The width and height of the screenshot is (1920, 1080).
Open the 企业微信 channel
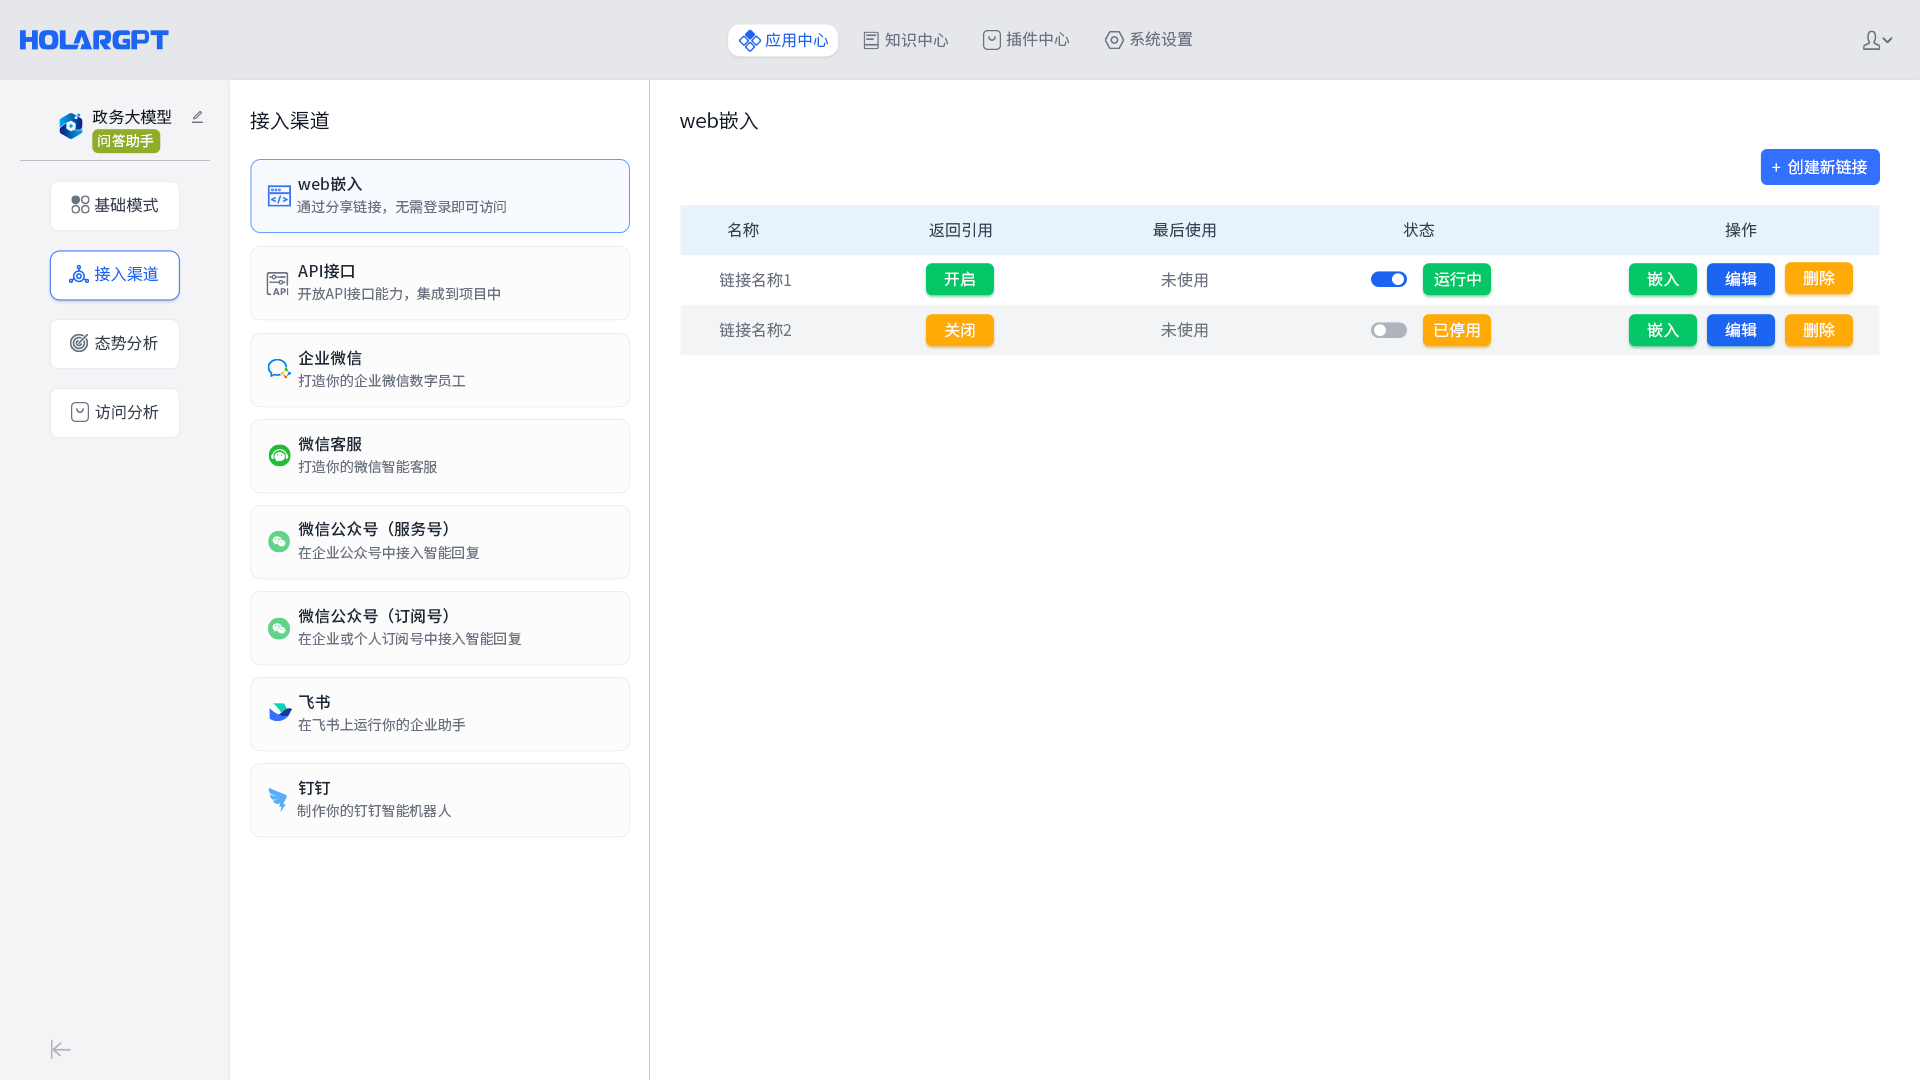click(x=440, y=370)
